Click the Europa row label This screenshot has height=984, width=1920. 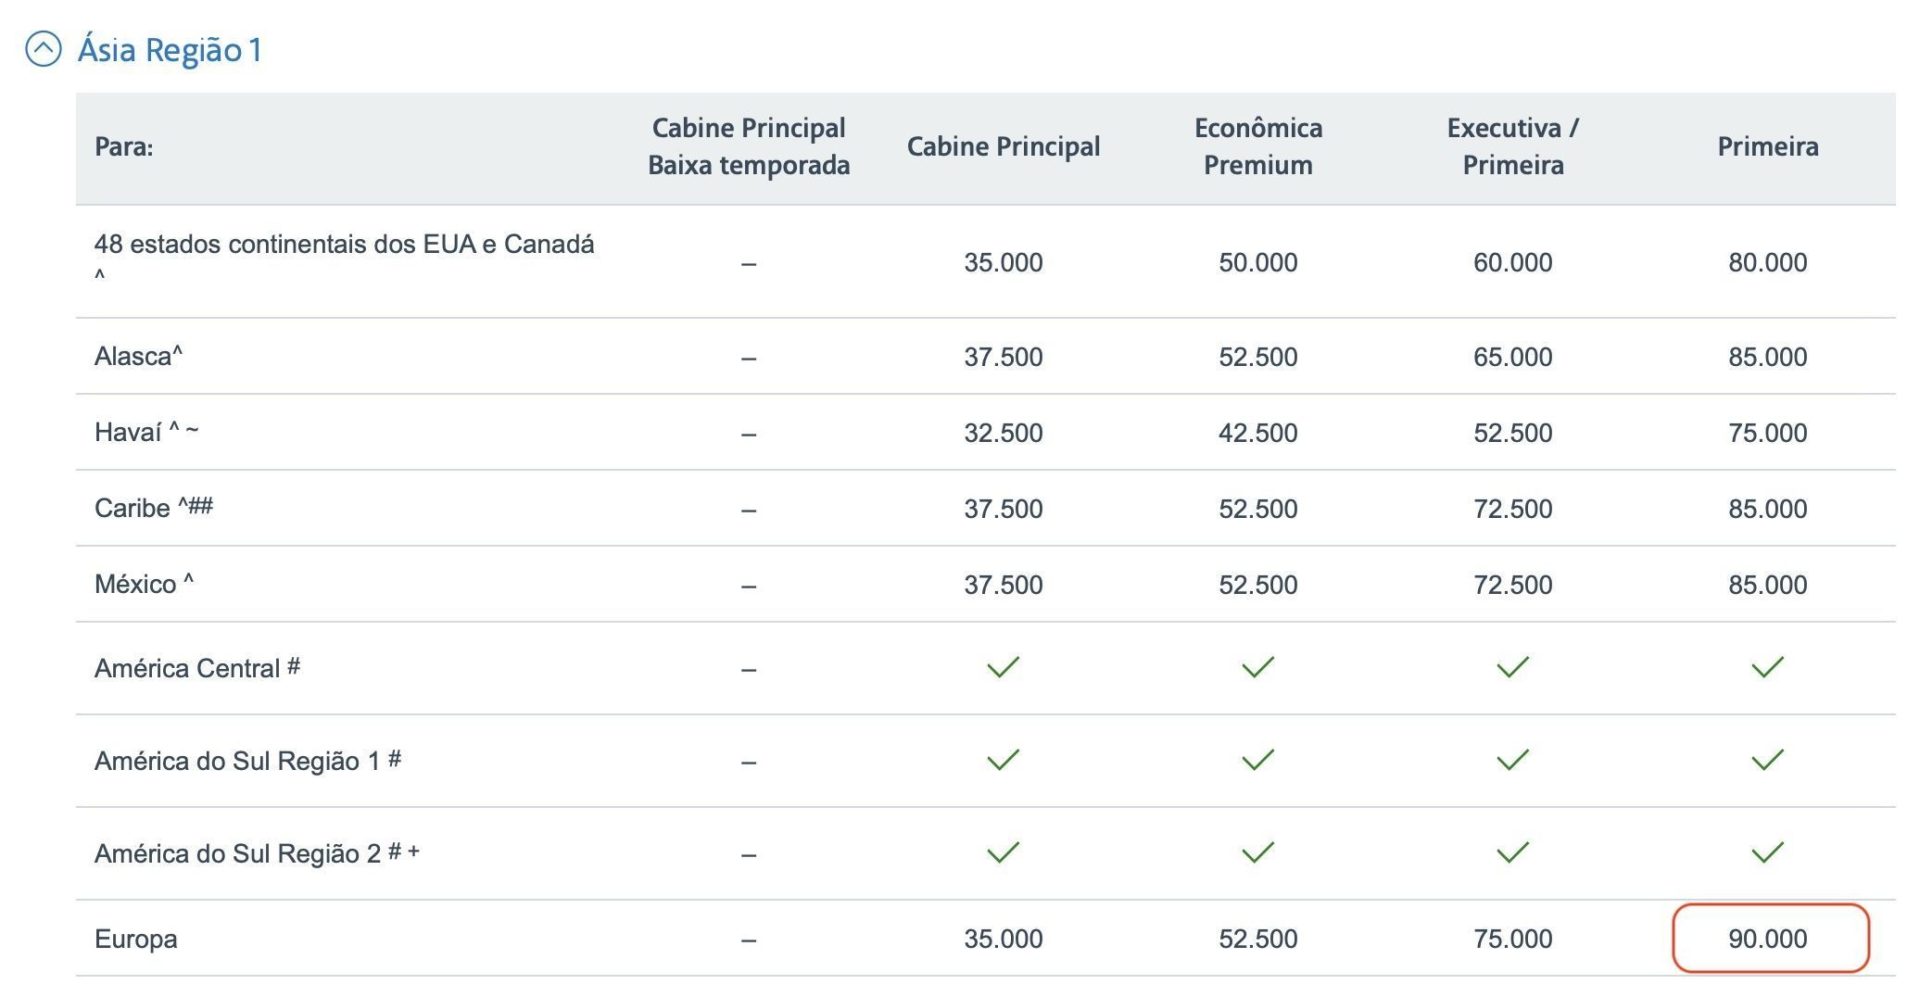136,939
